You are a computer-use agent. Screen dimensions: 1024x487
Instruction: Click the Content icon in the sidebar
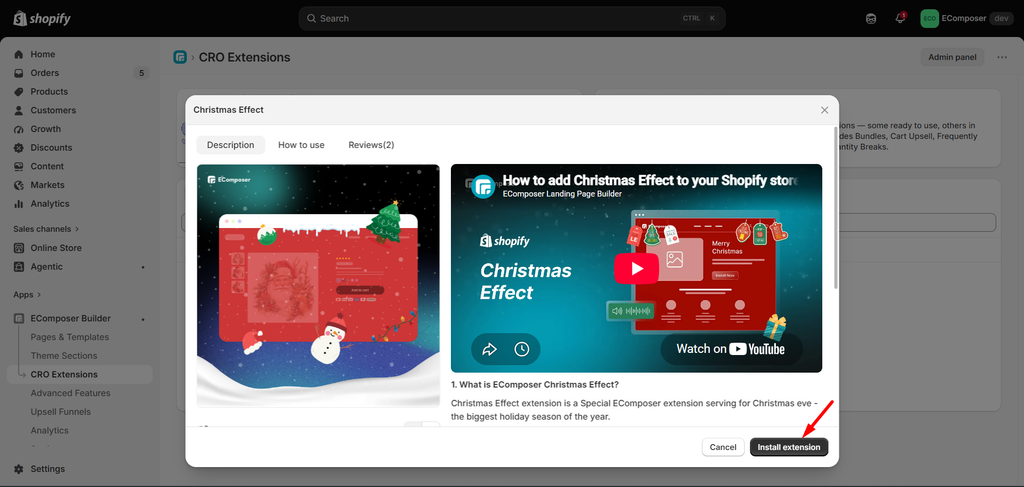[x=19, y=166]
